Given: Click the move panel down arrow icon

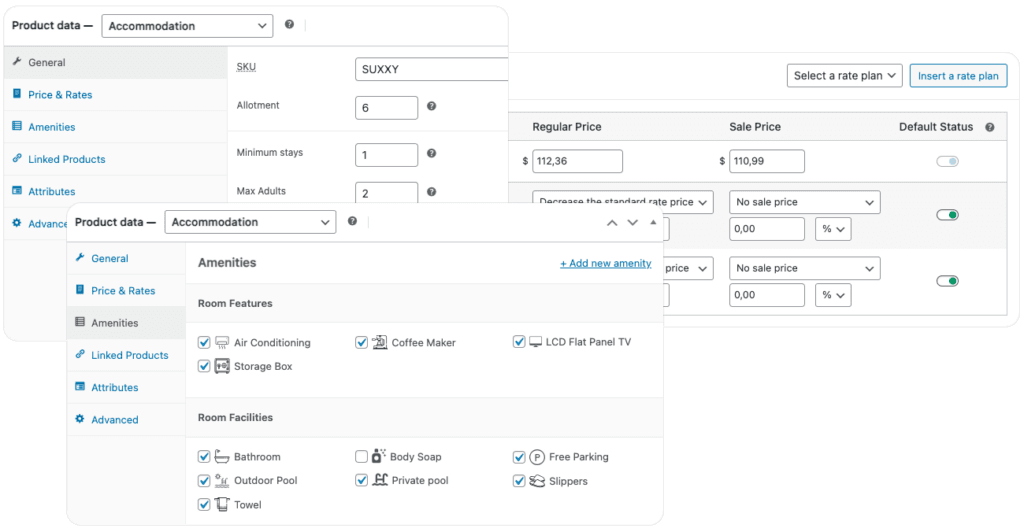Looking at the screenshot, I should 632,222.
